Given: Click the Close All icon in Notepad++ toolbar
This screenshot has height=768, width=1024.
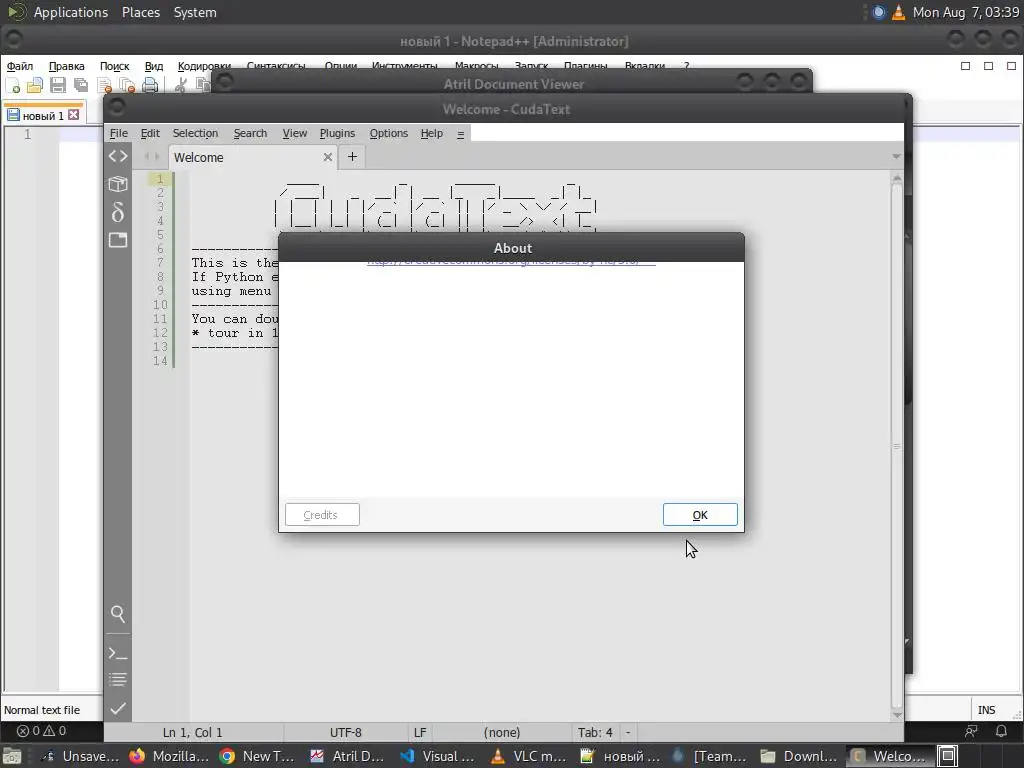Looking at the screenshot, I should (x=127, y=85).
